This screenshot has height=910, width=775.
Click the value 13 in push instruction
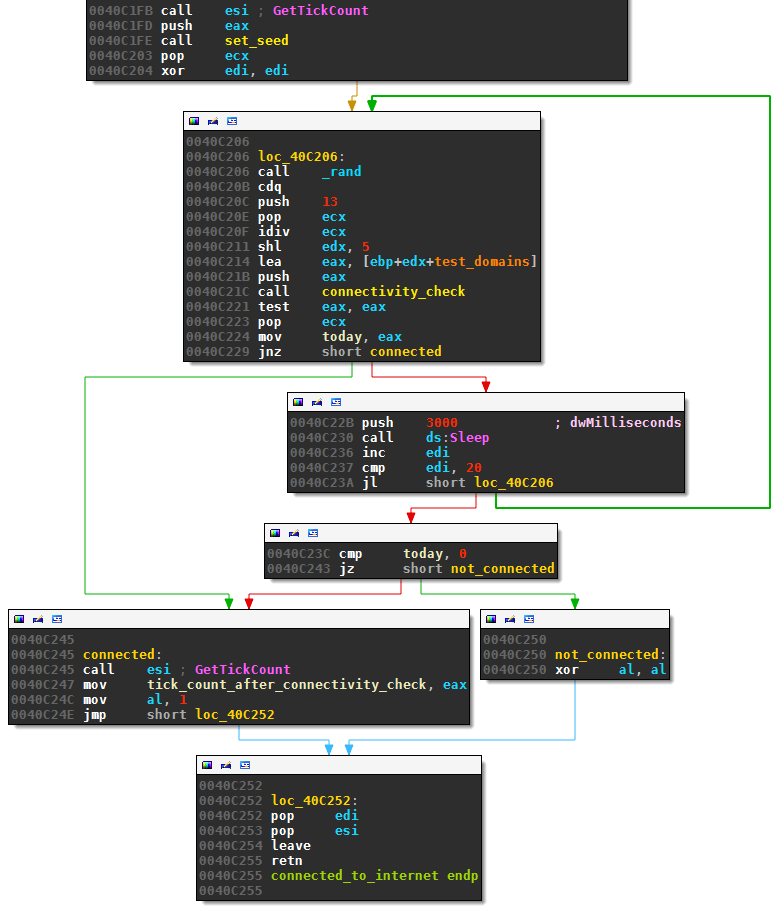click(x=330, y=202)
